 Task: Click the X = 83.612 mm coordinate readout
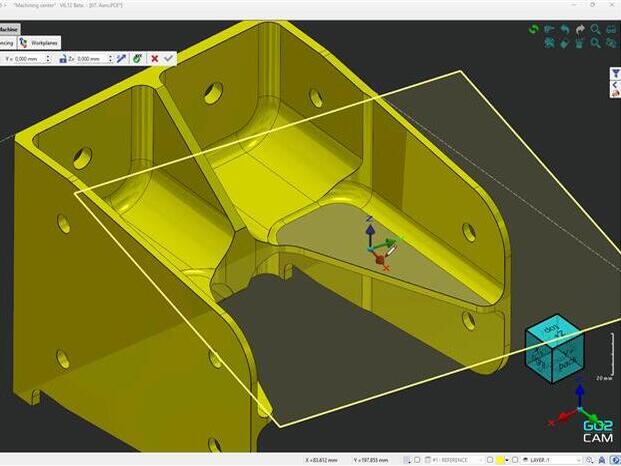[x=321, y=460]
